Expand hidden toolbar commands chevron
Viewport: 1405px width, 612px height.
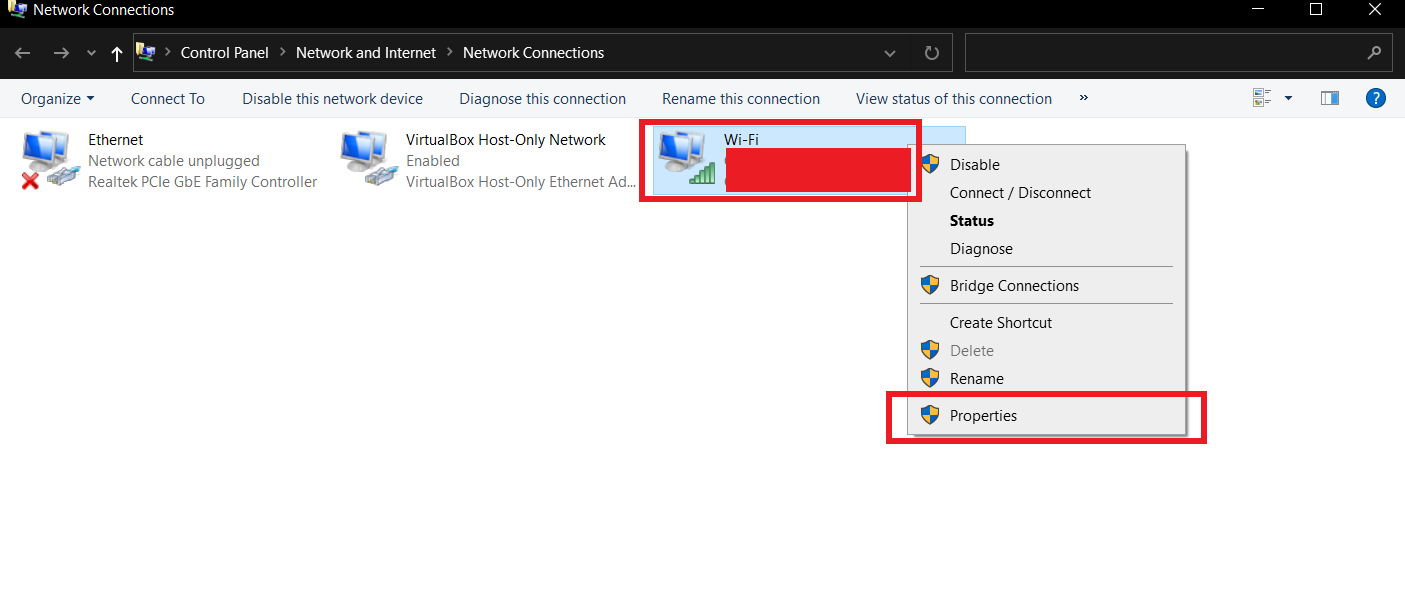[x=1084, y=98]
